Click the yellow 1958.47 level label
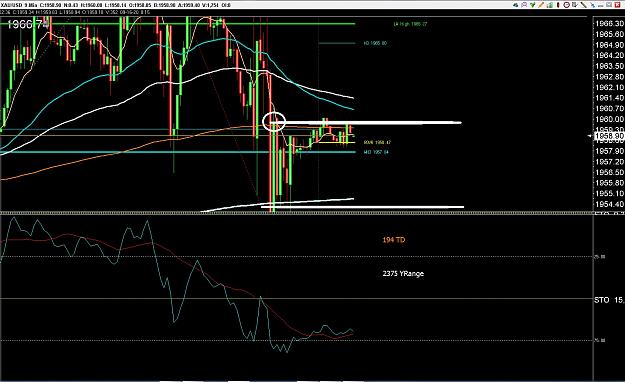This screenshot has height=382, width=625. pyautogui.click(x=377, y=142)
